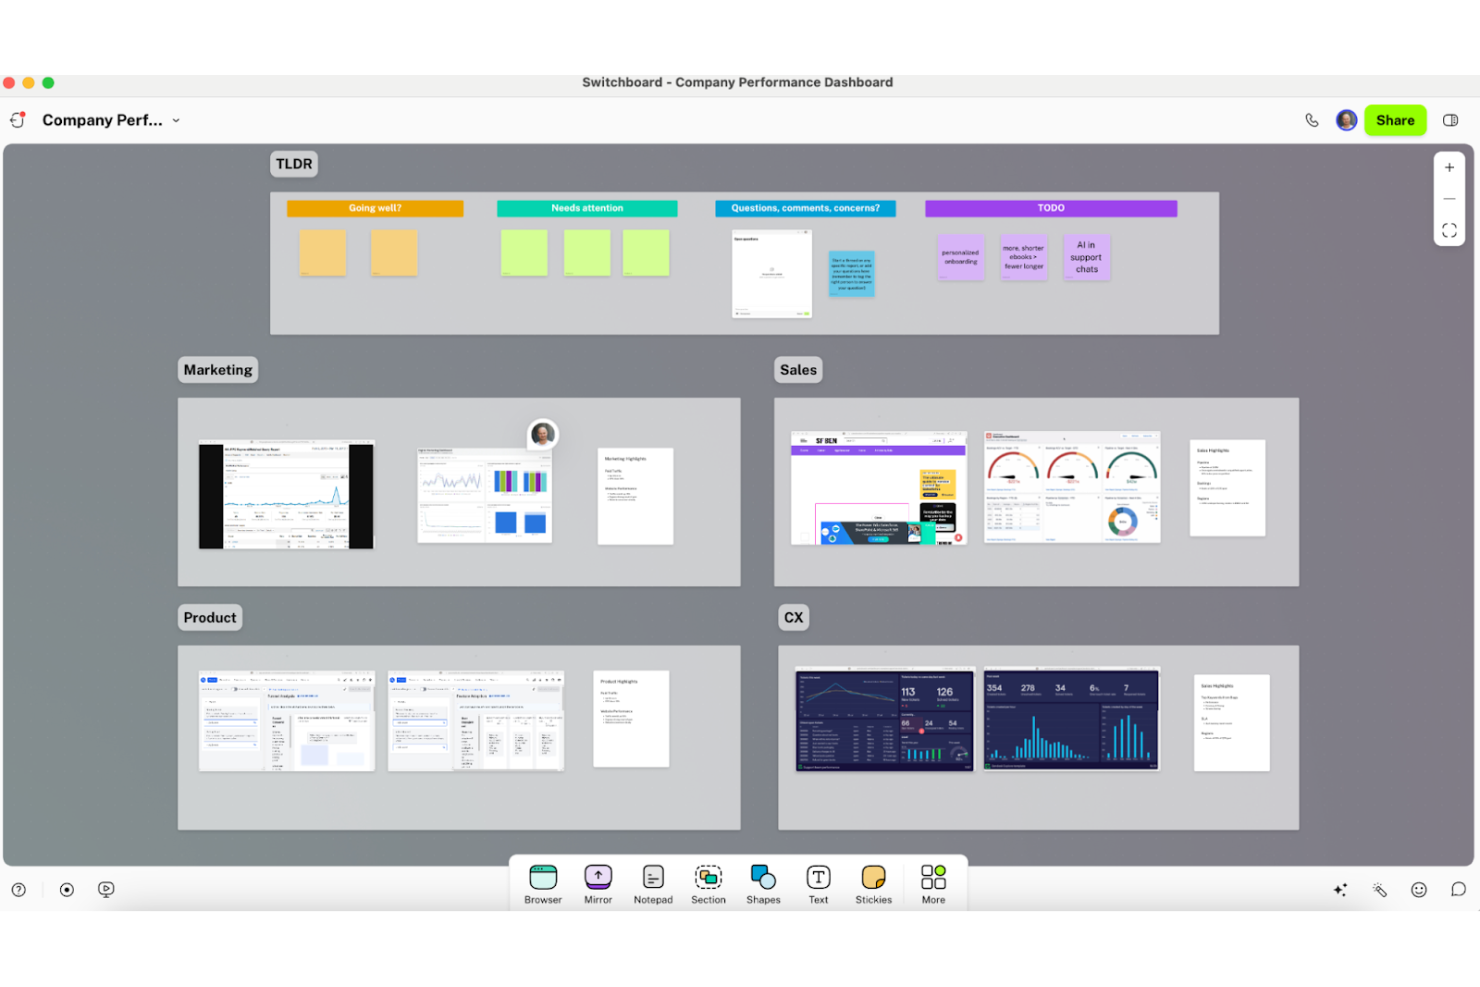The width and height of the screenshot is (1480, 987).
Task: Select second orange sticky under Going well
Action: click(x=394, y=253)
